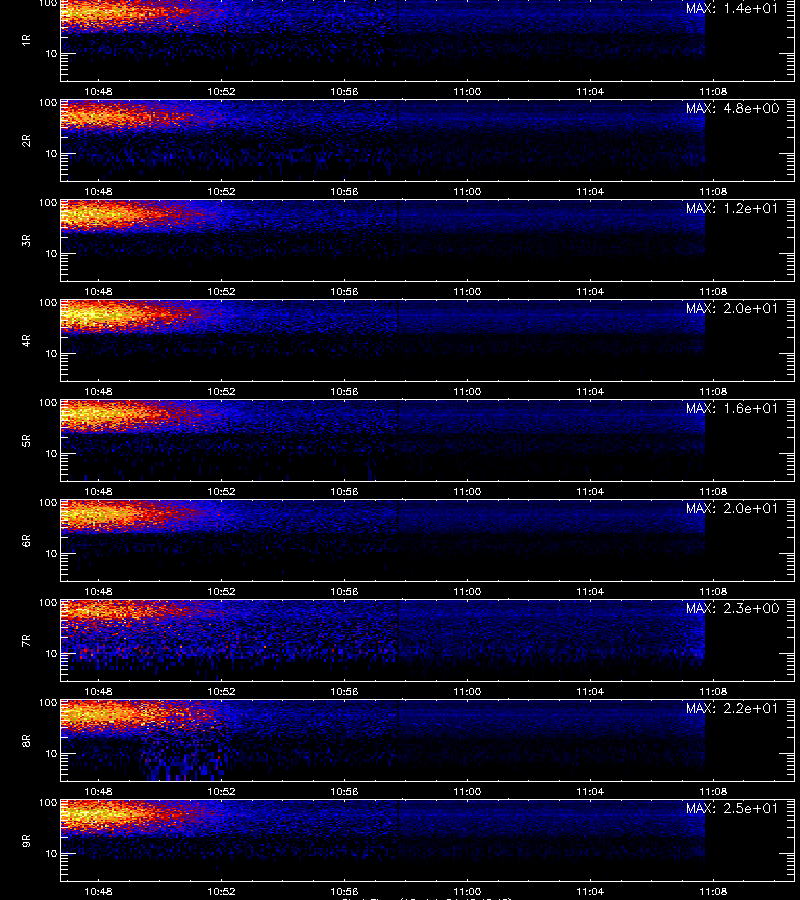Click the 10:48 time label beneath panel 7R
The image size is (800, 900).
click(98, 691)
